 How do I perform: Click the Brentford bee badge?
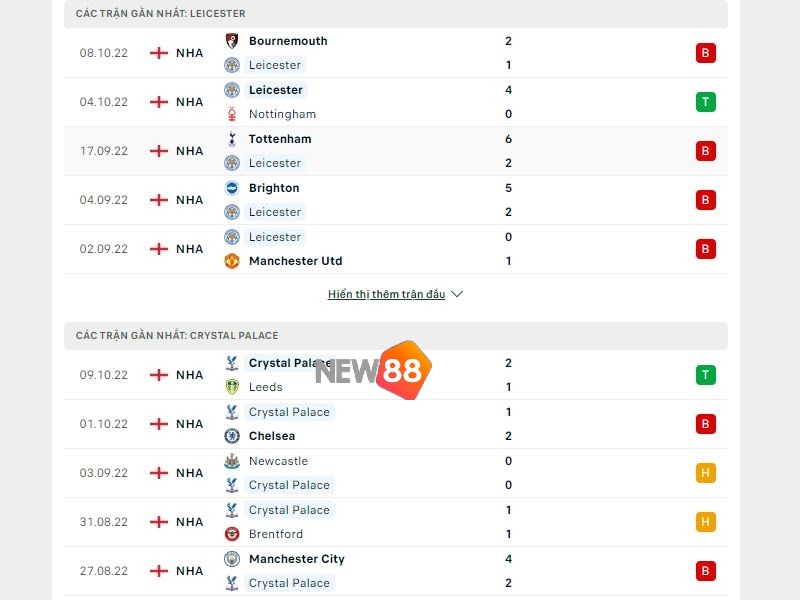(230, 534)
